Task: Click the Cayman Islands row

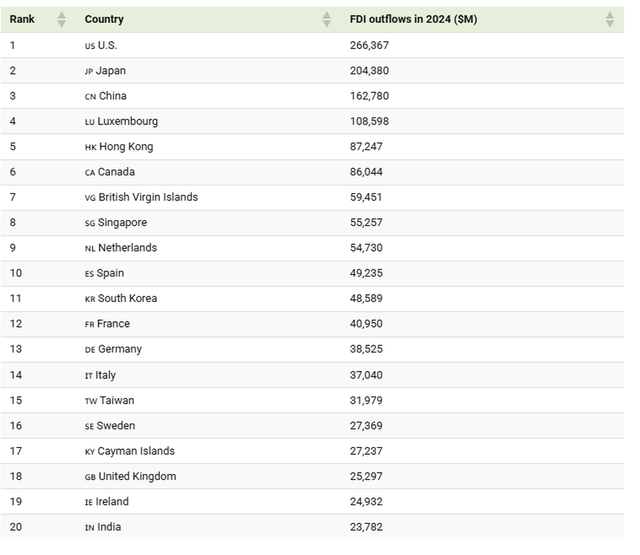Action: [x=312, y=451]
